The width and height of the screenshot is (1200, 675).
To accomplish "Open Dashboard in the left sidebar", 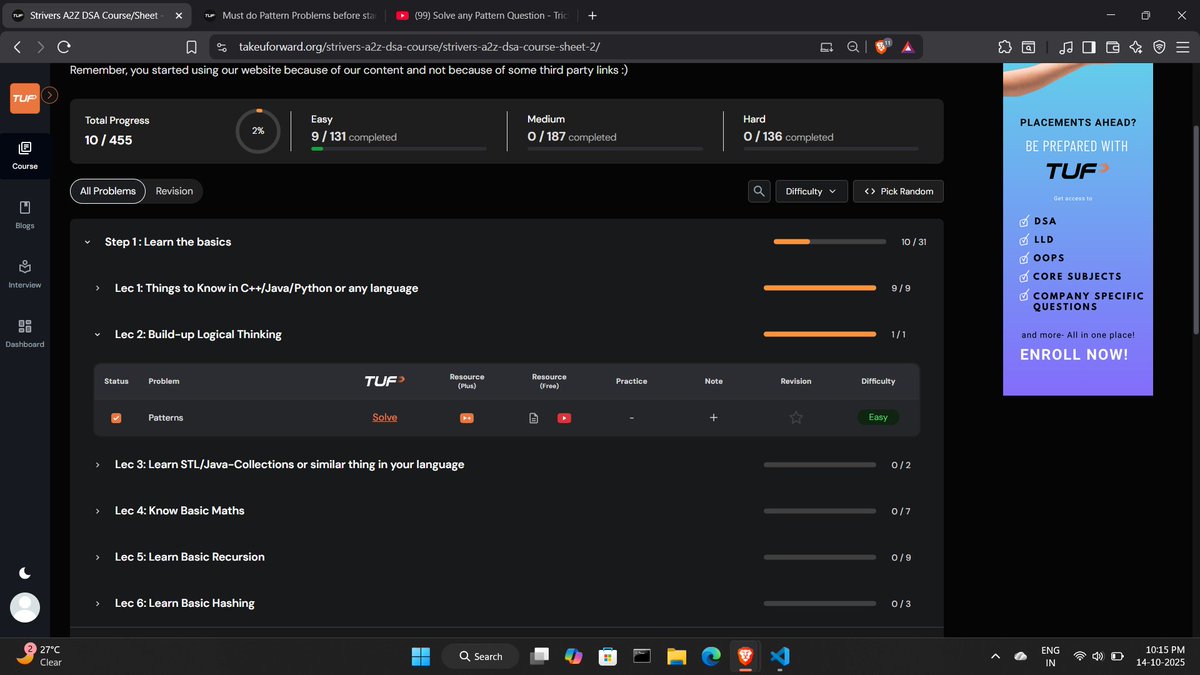I will [x=25, y=333].
